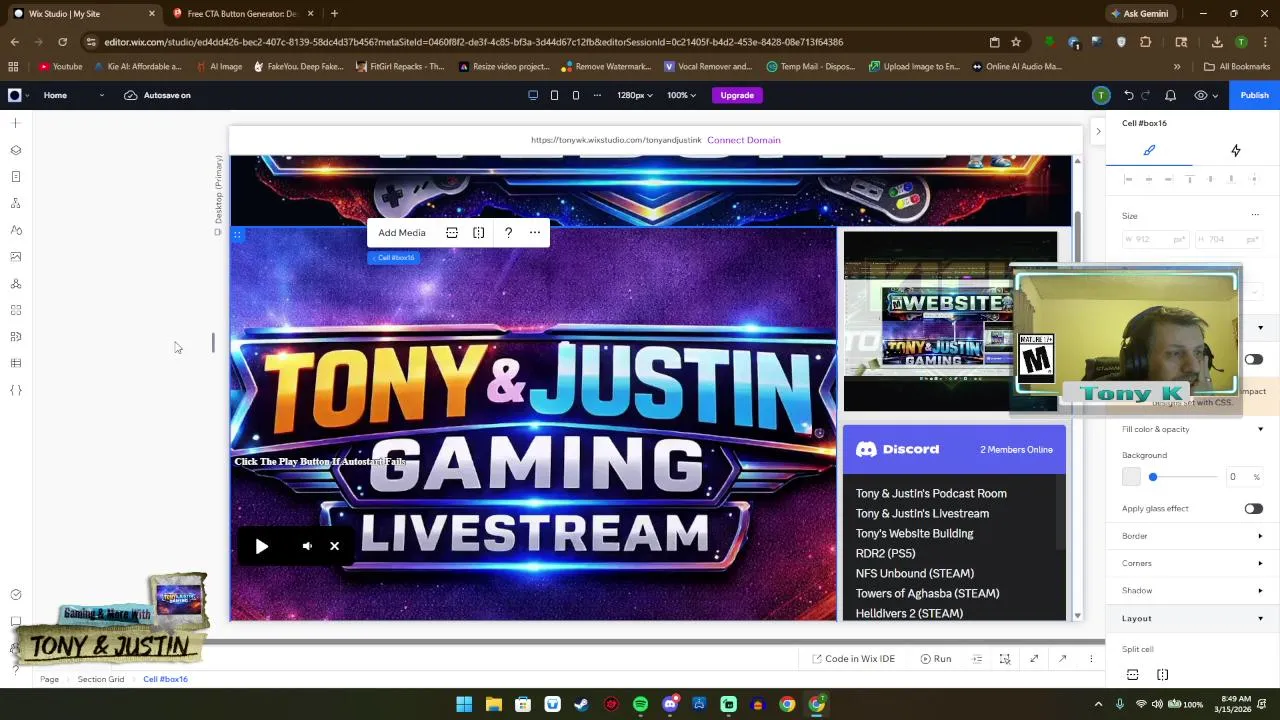Viewport: 1280px width, 720px height.
Task: Open the CMS table icon in sidebar
Action: tap(15, 363)
